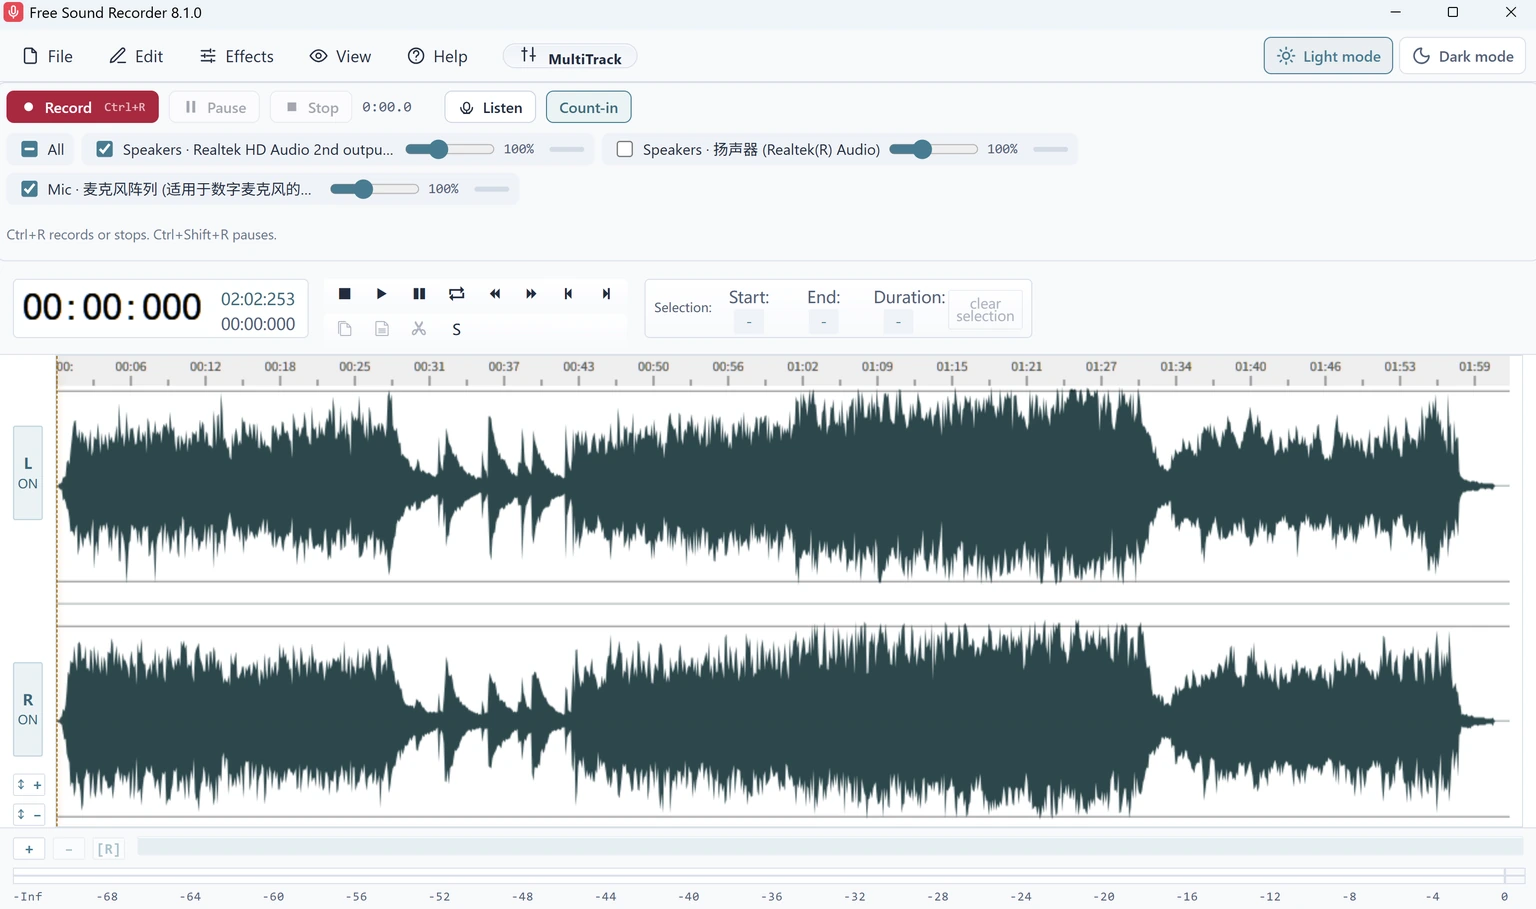This screenshot has height=909, width=1536.
Task: Reset zoom with [R] button
Action: pos(108,849)
